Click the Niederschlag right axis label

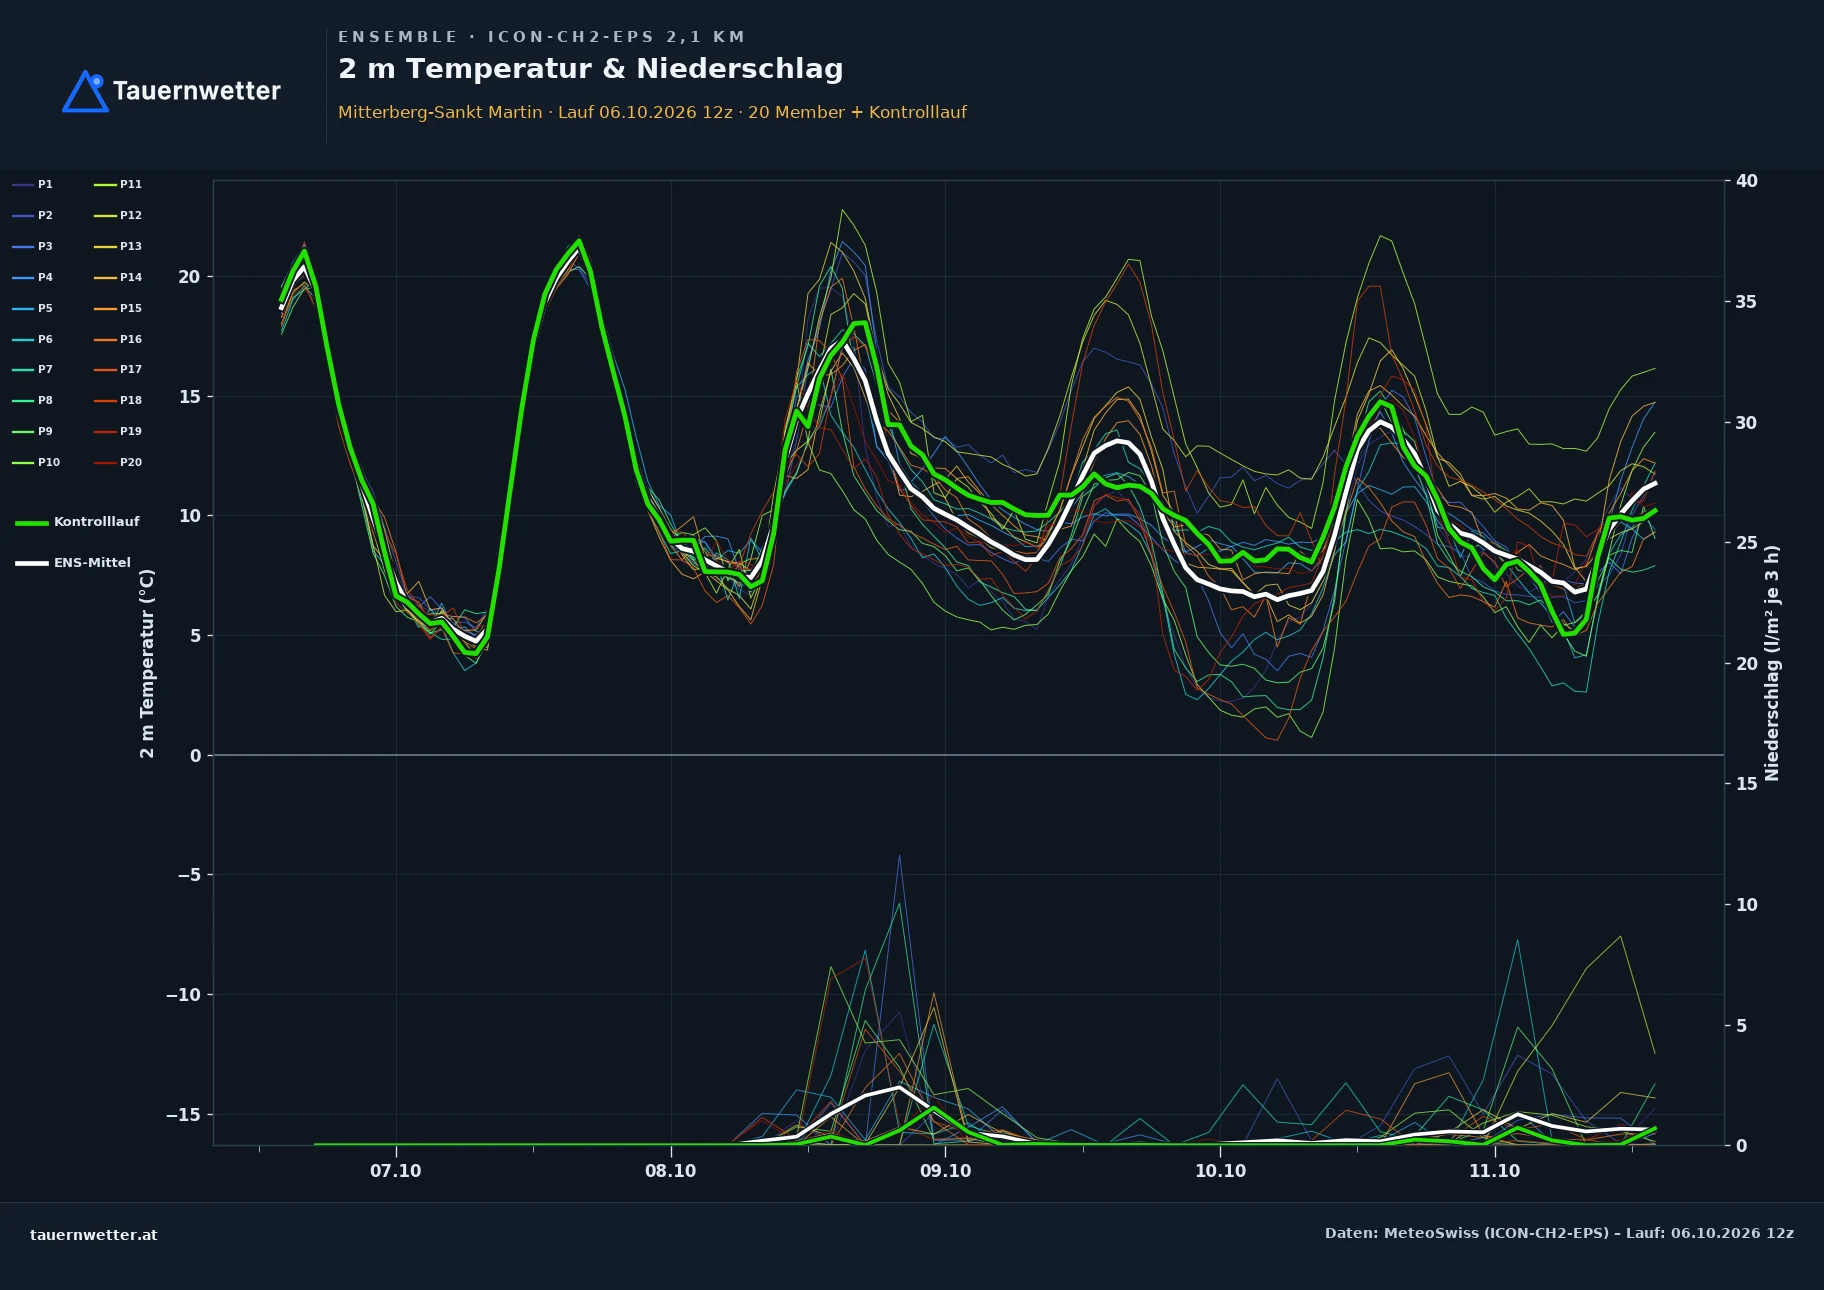[x=1772, y=663]
